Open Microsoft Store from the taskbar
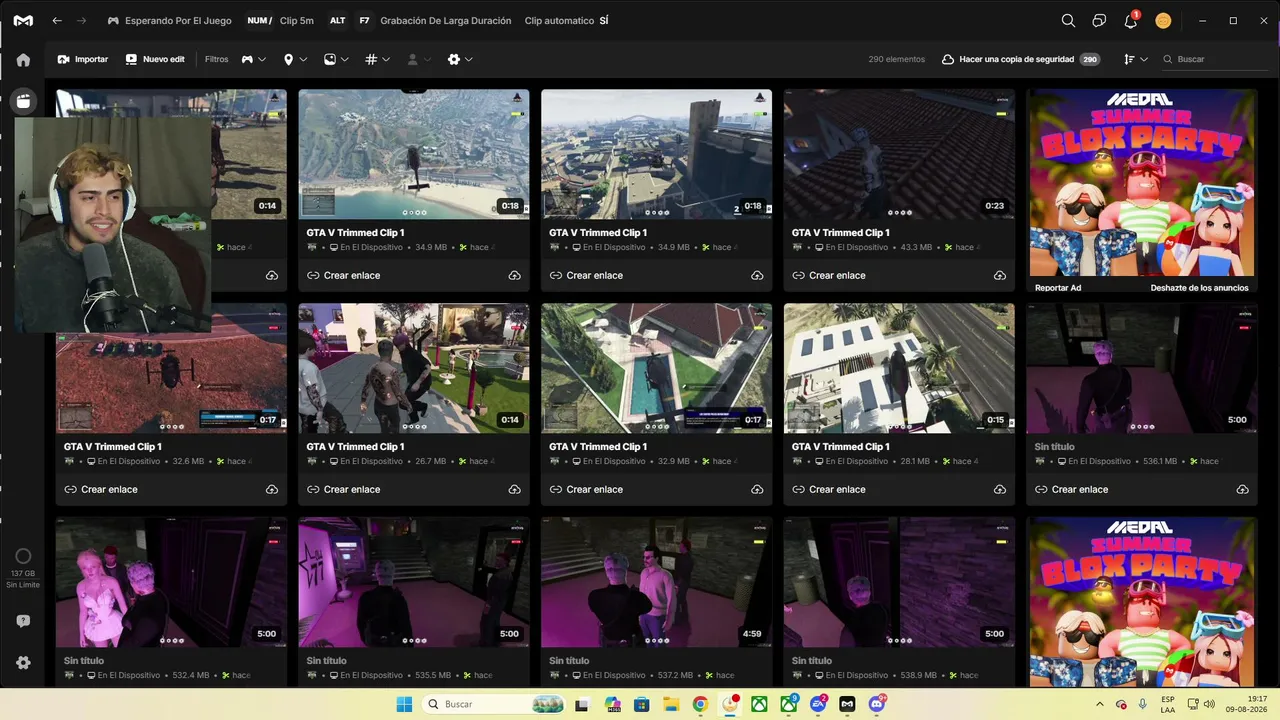The width and height of the screenshot is (1280, 720). click(x=641, y=704)
